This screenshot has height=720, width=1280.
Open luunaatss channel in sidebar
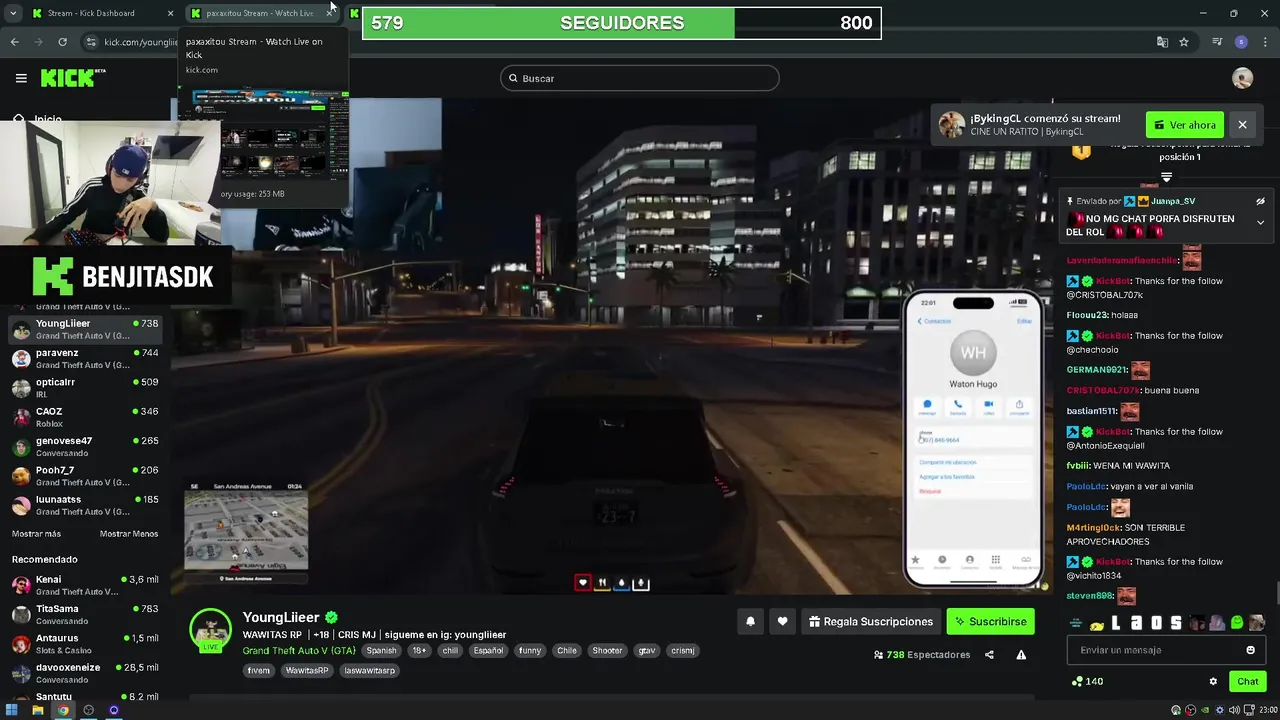click(x=85, y=504)
